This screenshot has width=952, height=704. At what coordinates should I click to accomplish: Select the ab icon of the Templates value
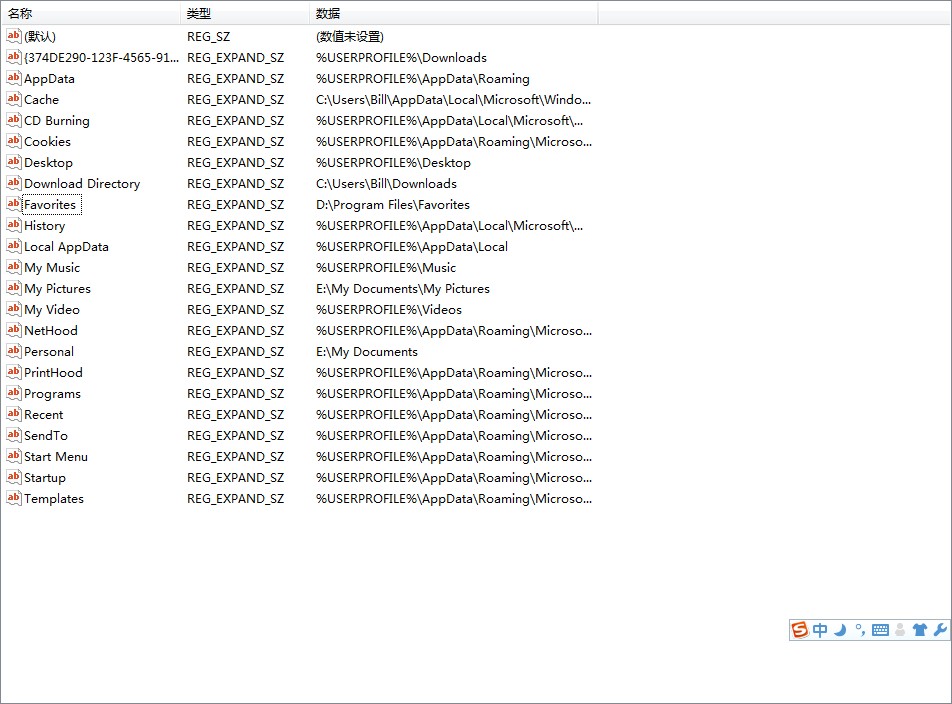pos(13,498)
